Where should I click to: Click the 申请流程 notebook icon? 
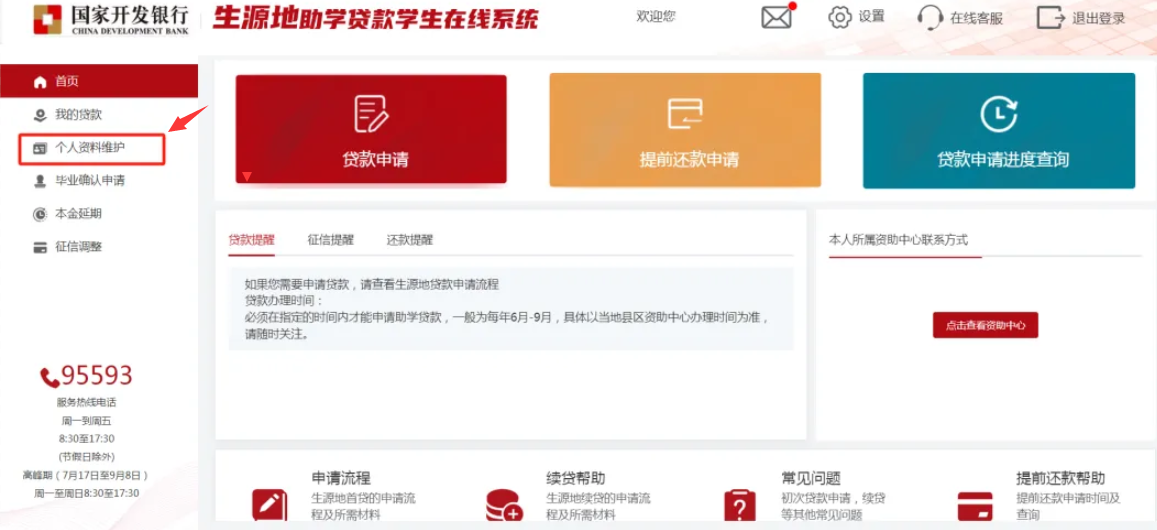coord(269,504)
